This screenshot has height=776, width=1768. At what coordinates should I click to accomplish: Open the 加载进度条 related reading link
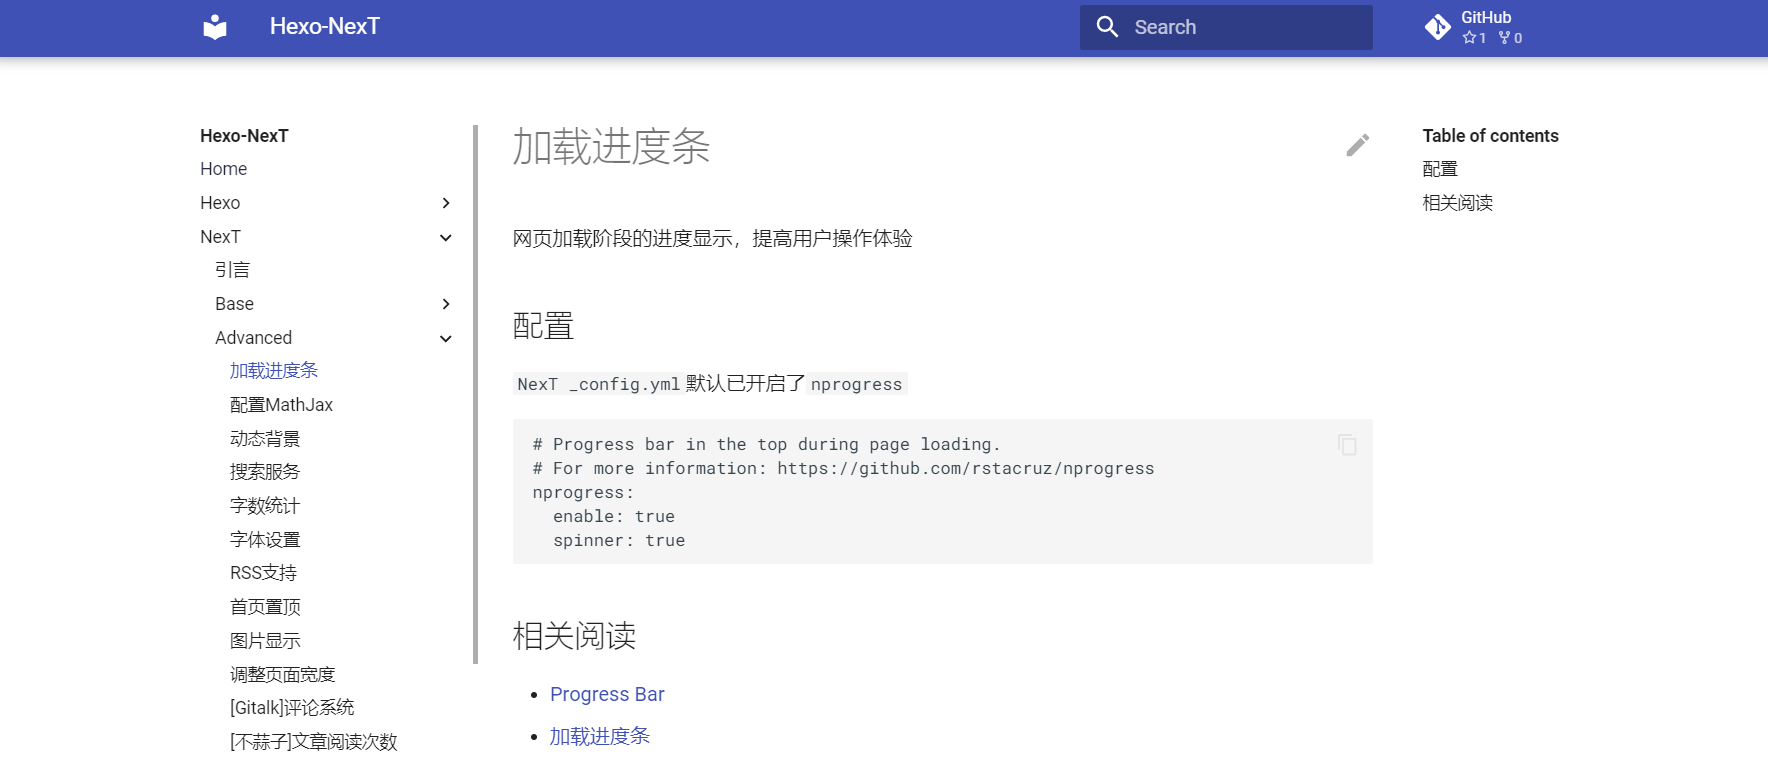tap(600, 736)
